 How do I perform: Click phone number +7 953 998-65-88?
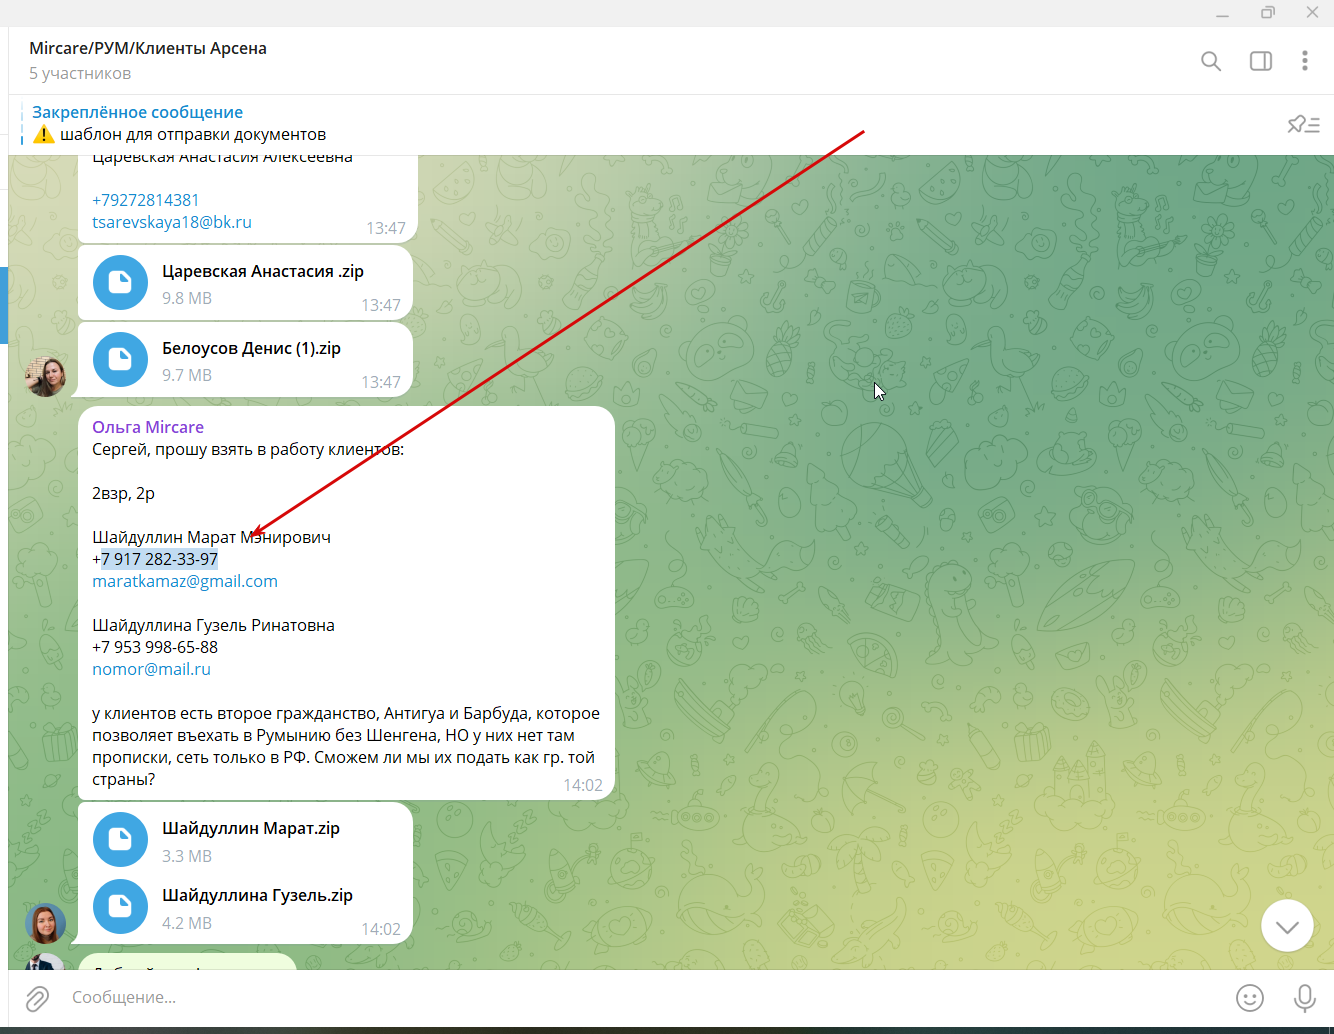[155, 647]
